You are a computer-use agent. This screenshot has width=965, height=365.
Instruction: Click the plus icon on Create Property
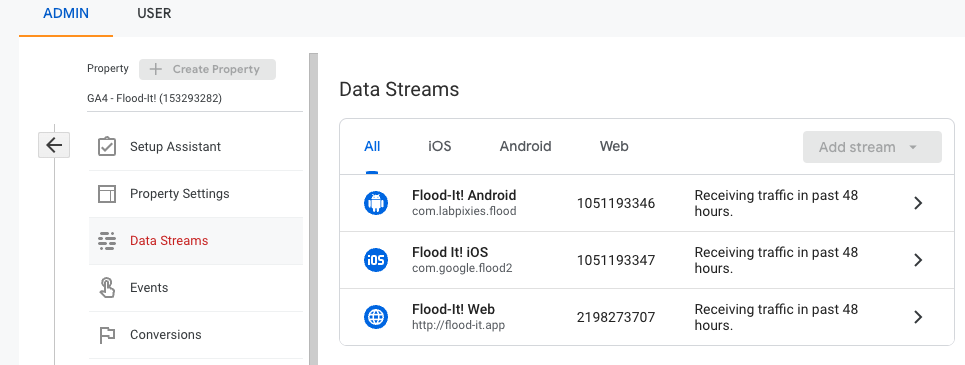coord(156,70)
